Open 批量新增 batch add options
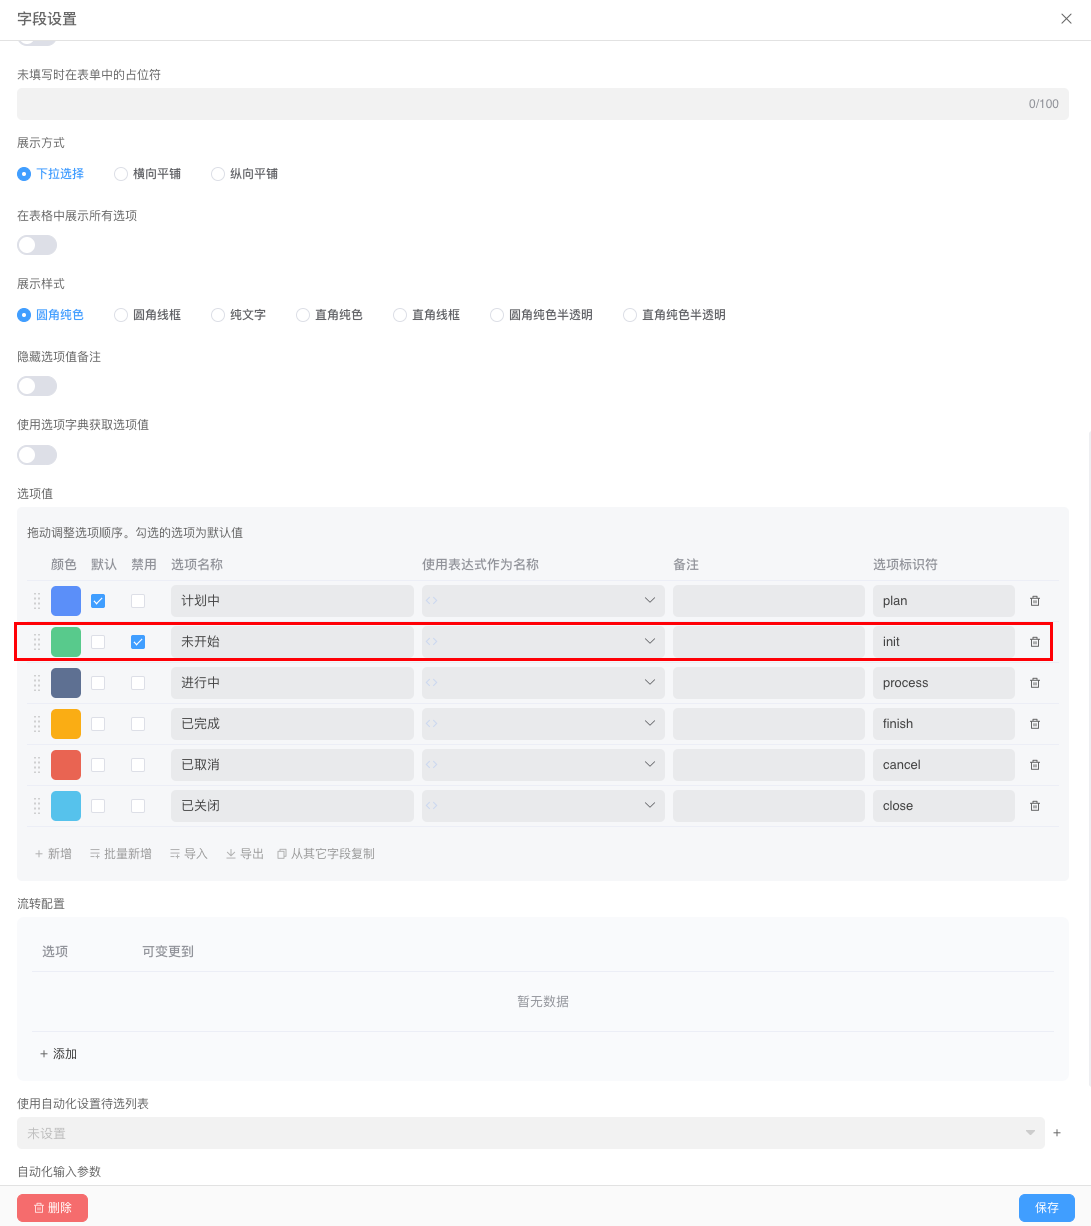 coord(120,854)
